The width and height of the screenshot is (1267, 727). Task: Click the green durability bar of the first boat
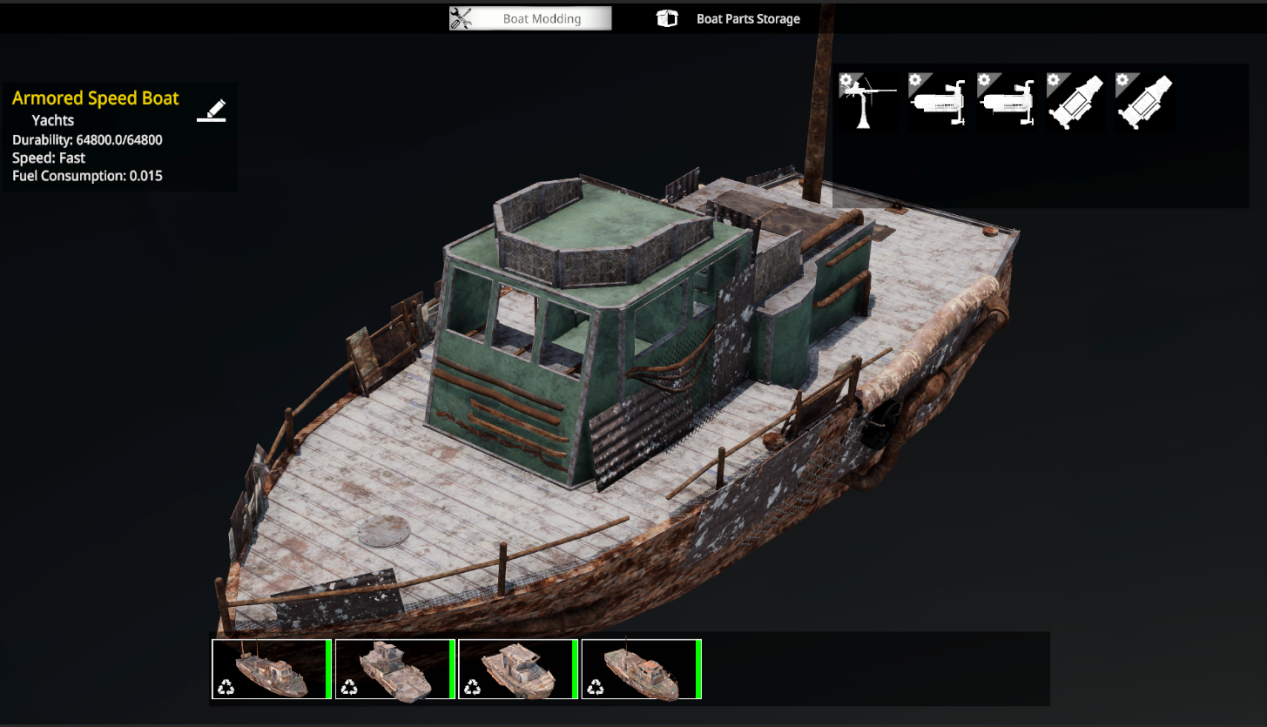tap(328, 669)
